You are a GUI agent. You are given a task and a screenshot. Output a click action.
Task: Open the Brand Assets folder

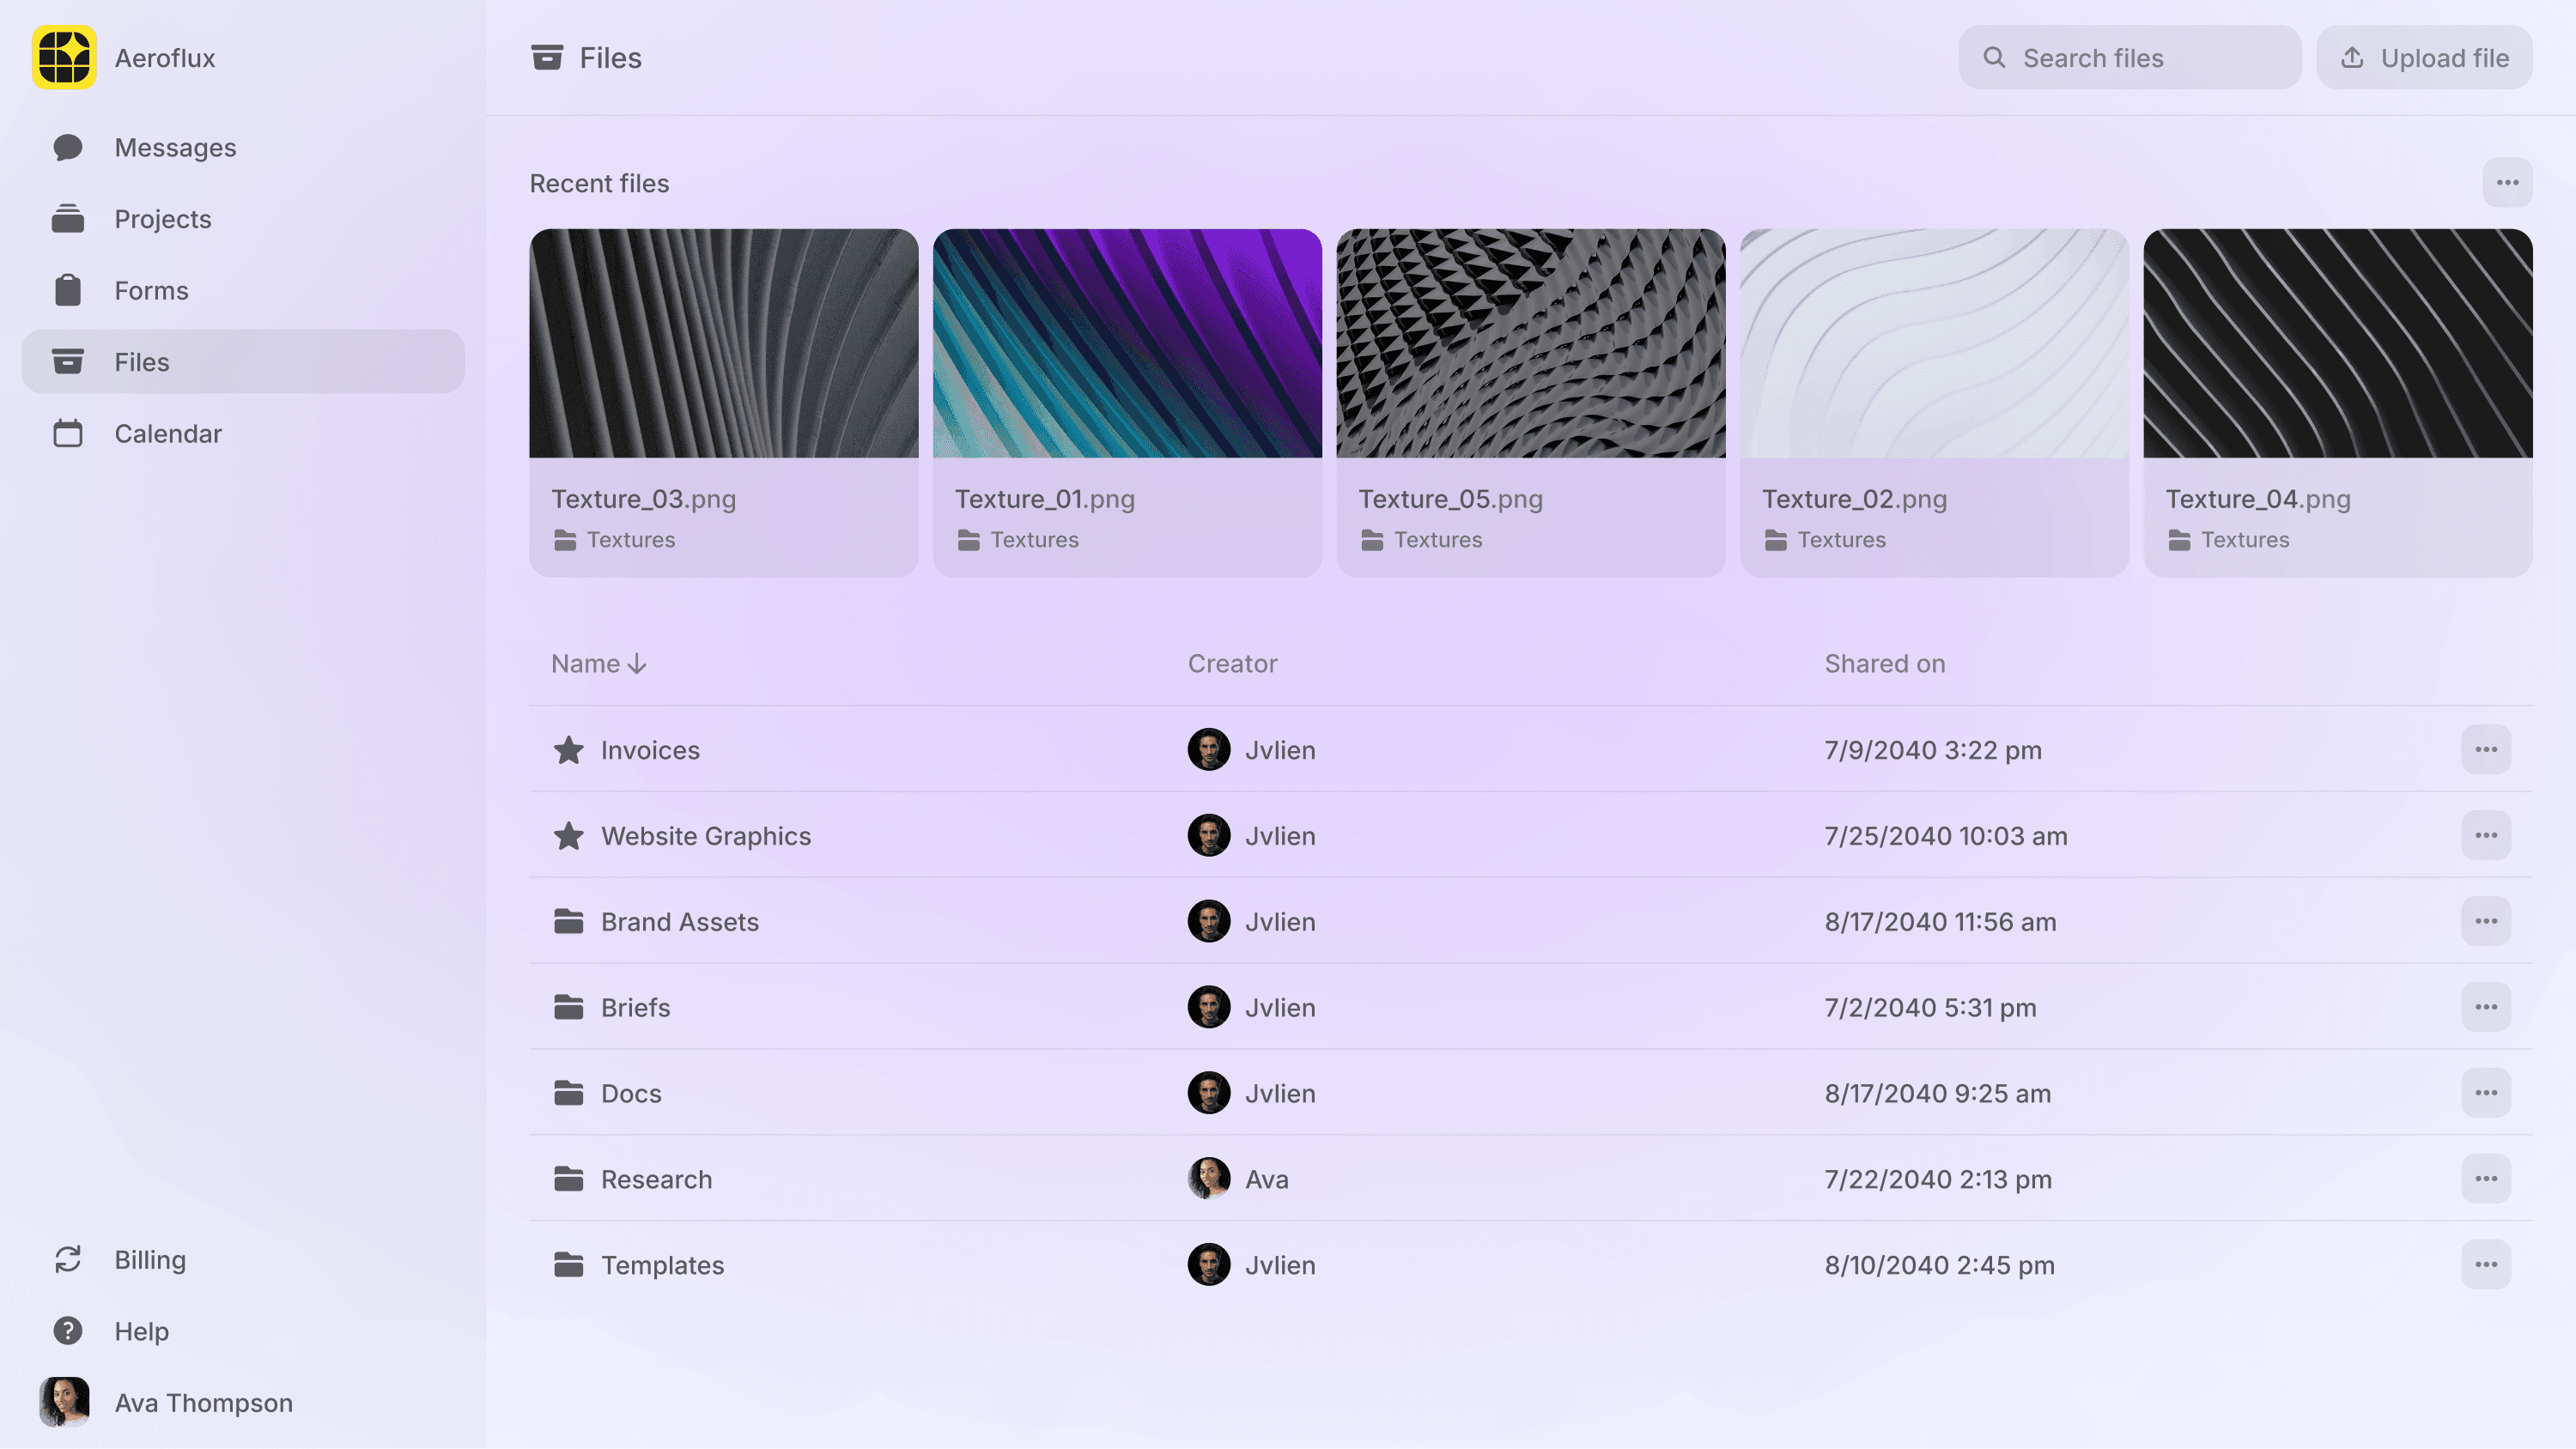[x=679, y=922]
